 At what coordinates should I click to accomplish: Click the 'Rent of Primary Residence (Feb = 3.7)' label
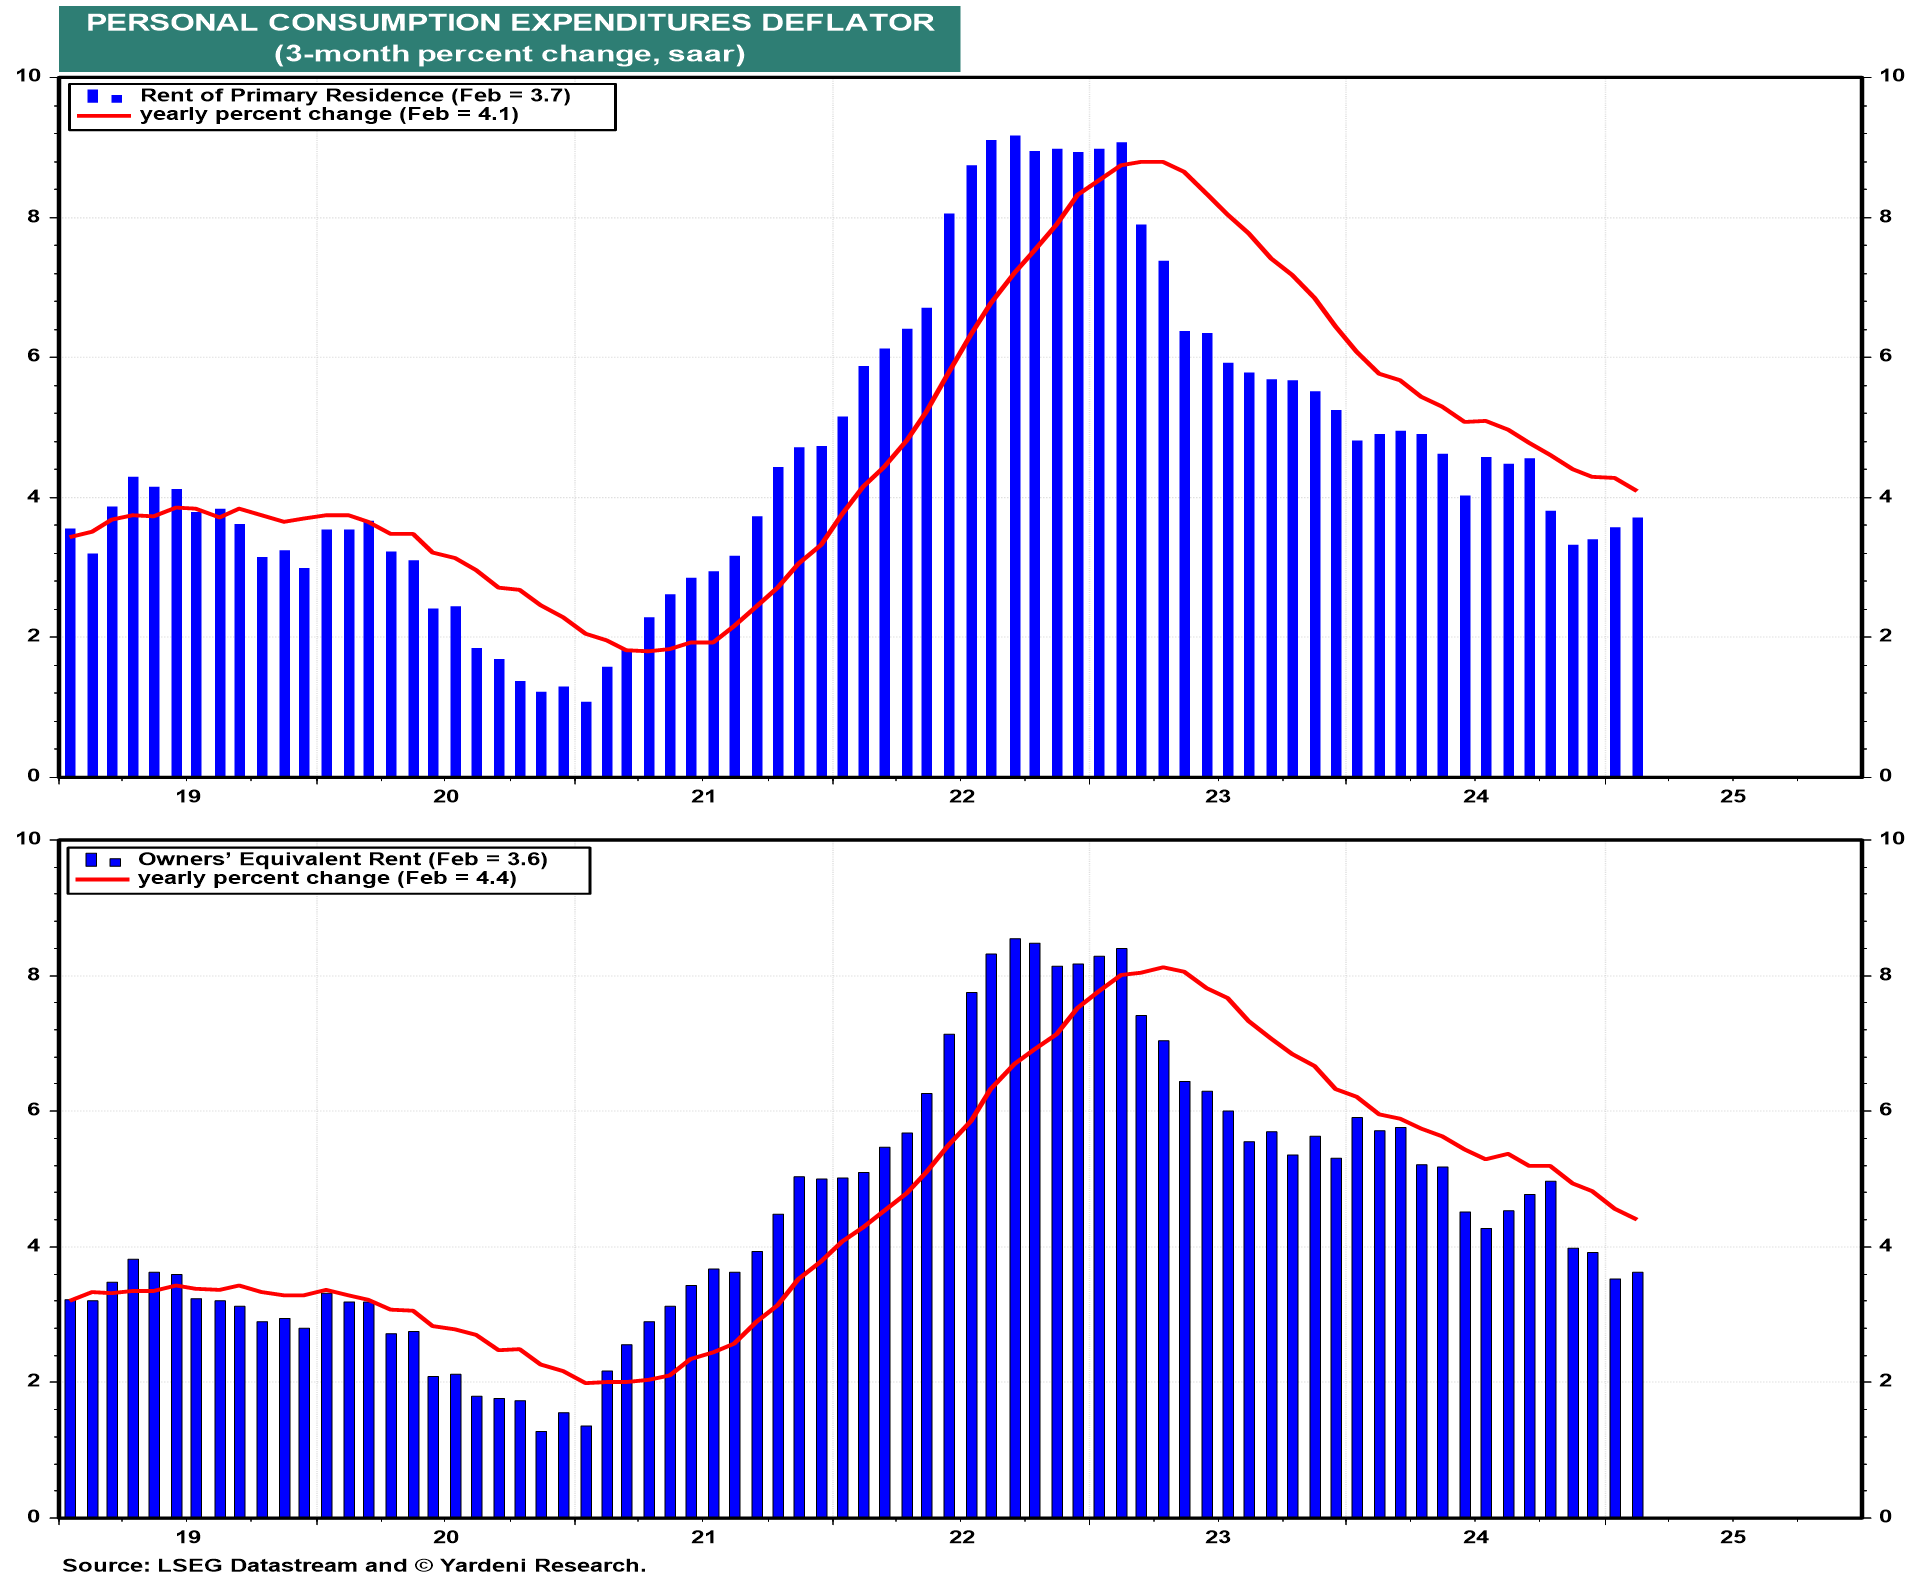(355, 95)
